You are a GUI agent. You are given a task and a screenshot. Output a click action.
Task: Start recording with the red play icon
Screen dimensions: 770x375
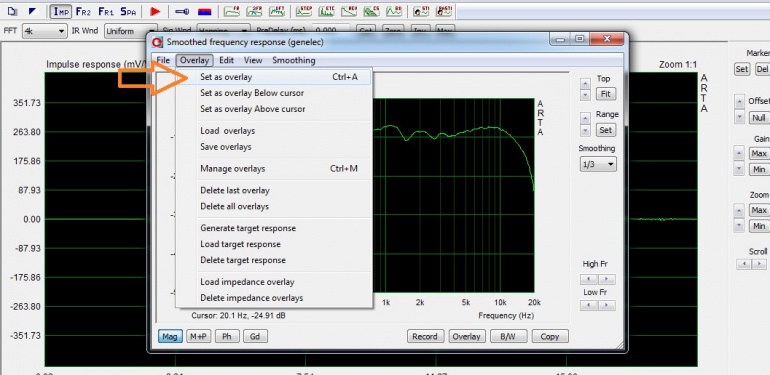point(155,11)
